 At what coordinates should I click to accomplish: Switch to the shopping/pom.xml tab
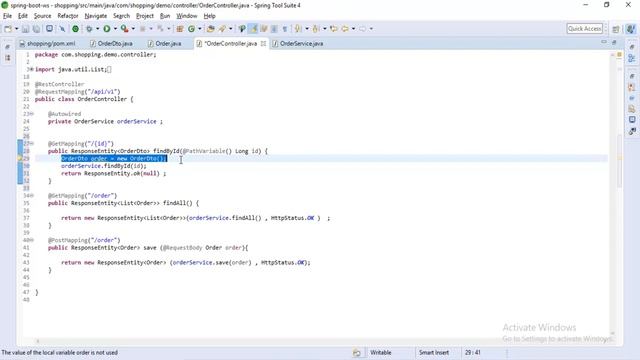coord(47,43)
